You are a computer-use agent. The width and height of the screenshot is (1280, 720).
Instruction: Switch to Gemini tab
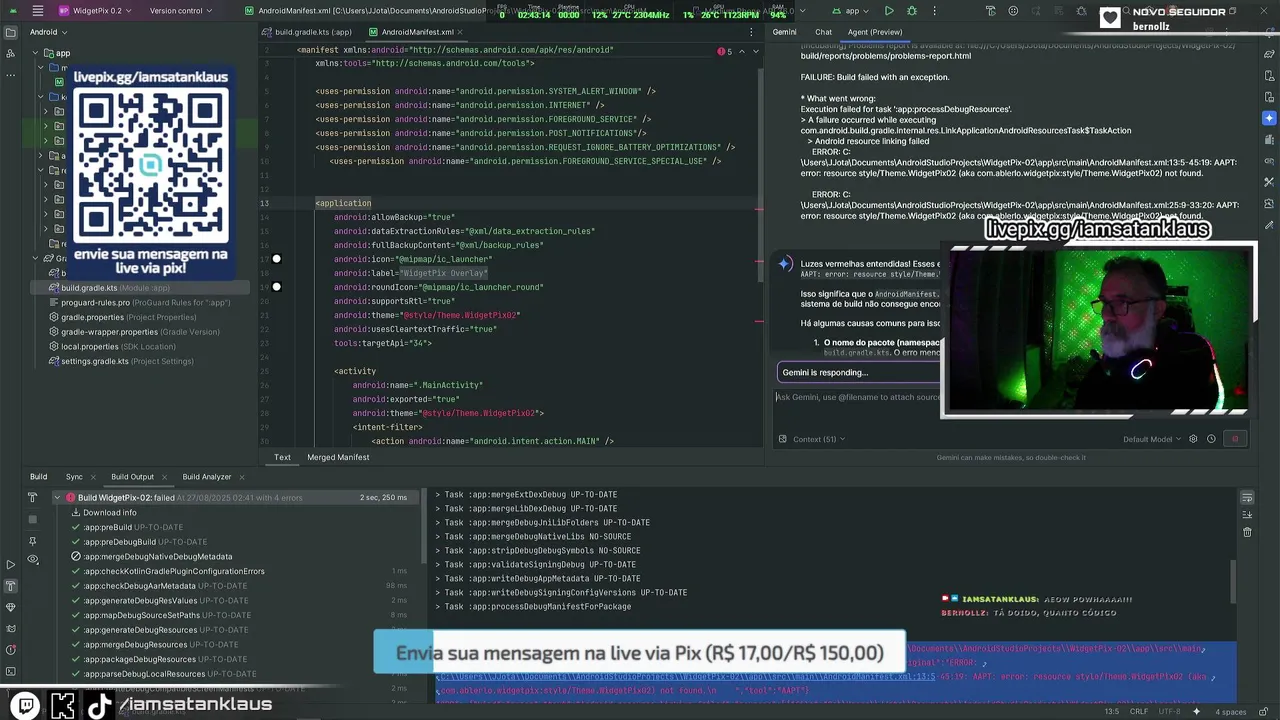pos(784,32)
